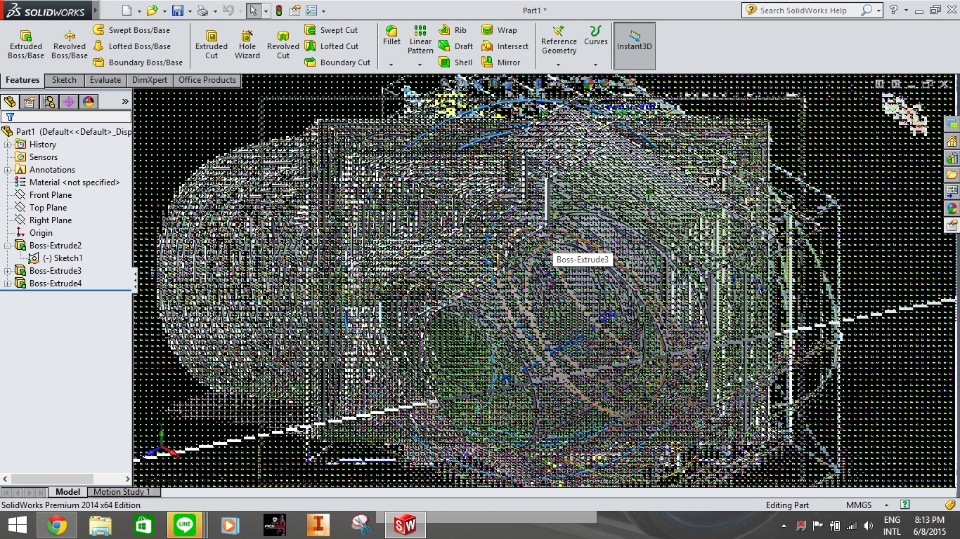Viewport: 960px width, 539px height.
Task: Expand the Boss-Extrude3 feature
Action: (x=7, y=271)
